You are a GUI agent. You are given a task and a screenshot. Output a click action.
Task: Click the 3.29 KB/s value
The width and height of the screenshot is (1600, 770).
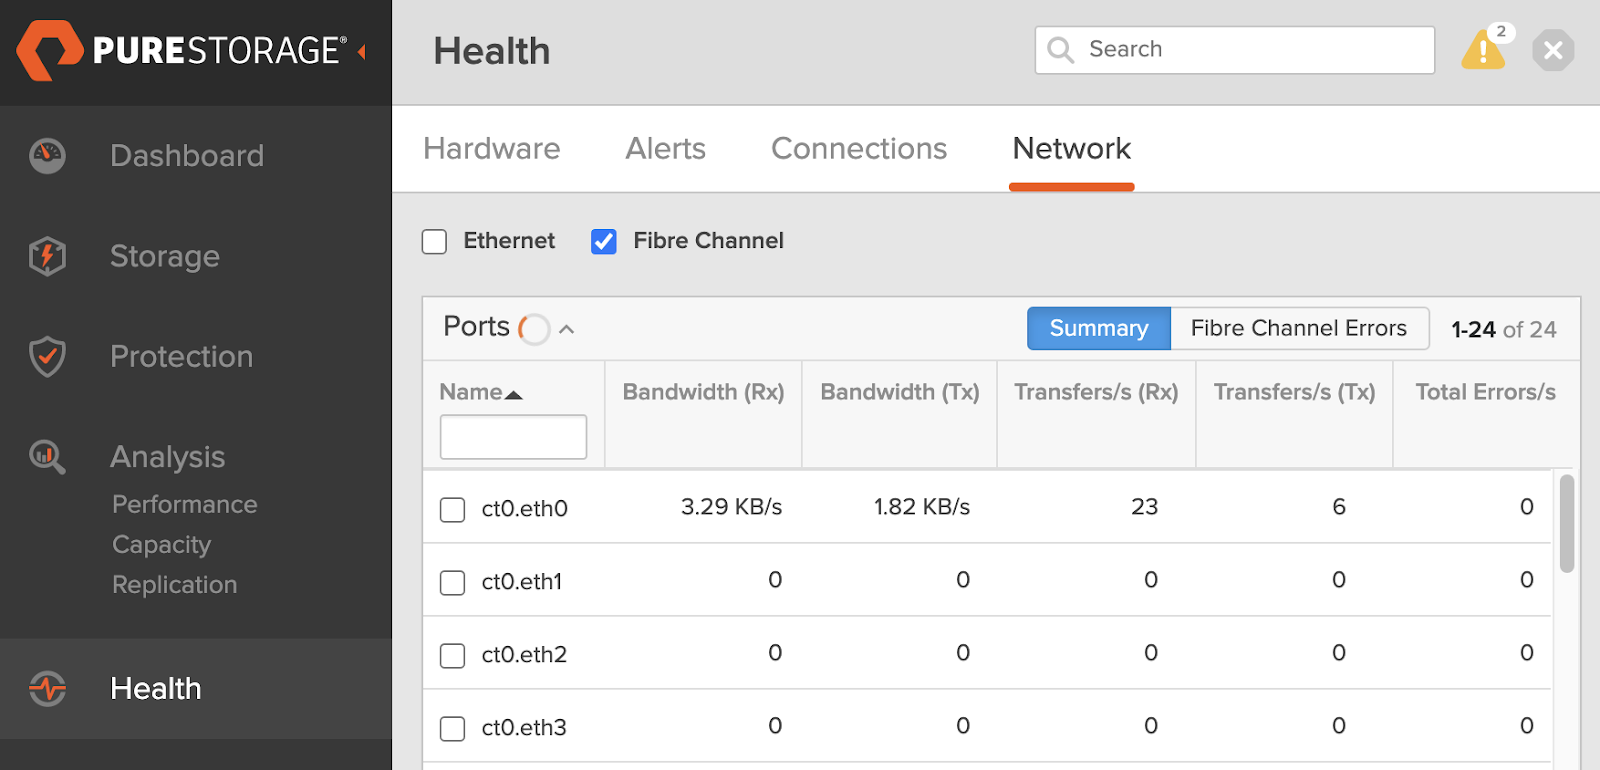(x=732, y=507)
